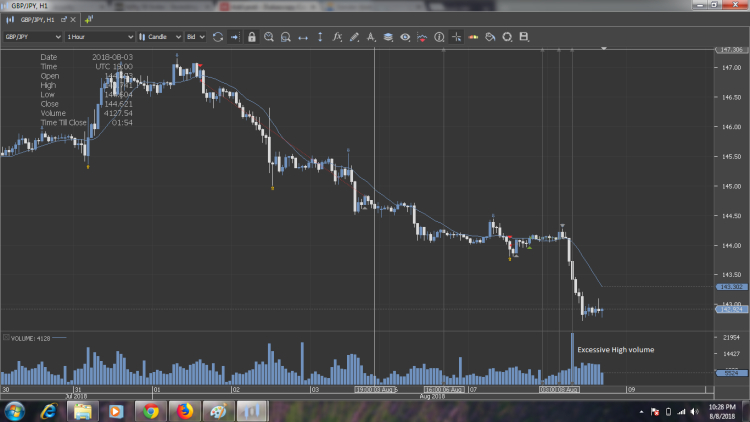Click the Excessive High volume annotation
The width and height of the screenshot is (750, 422).
coord(616,350)
